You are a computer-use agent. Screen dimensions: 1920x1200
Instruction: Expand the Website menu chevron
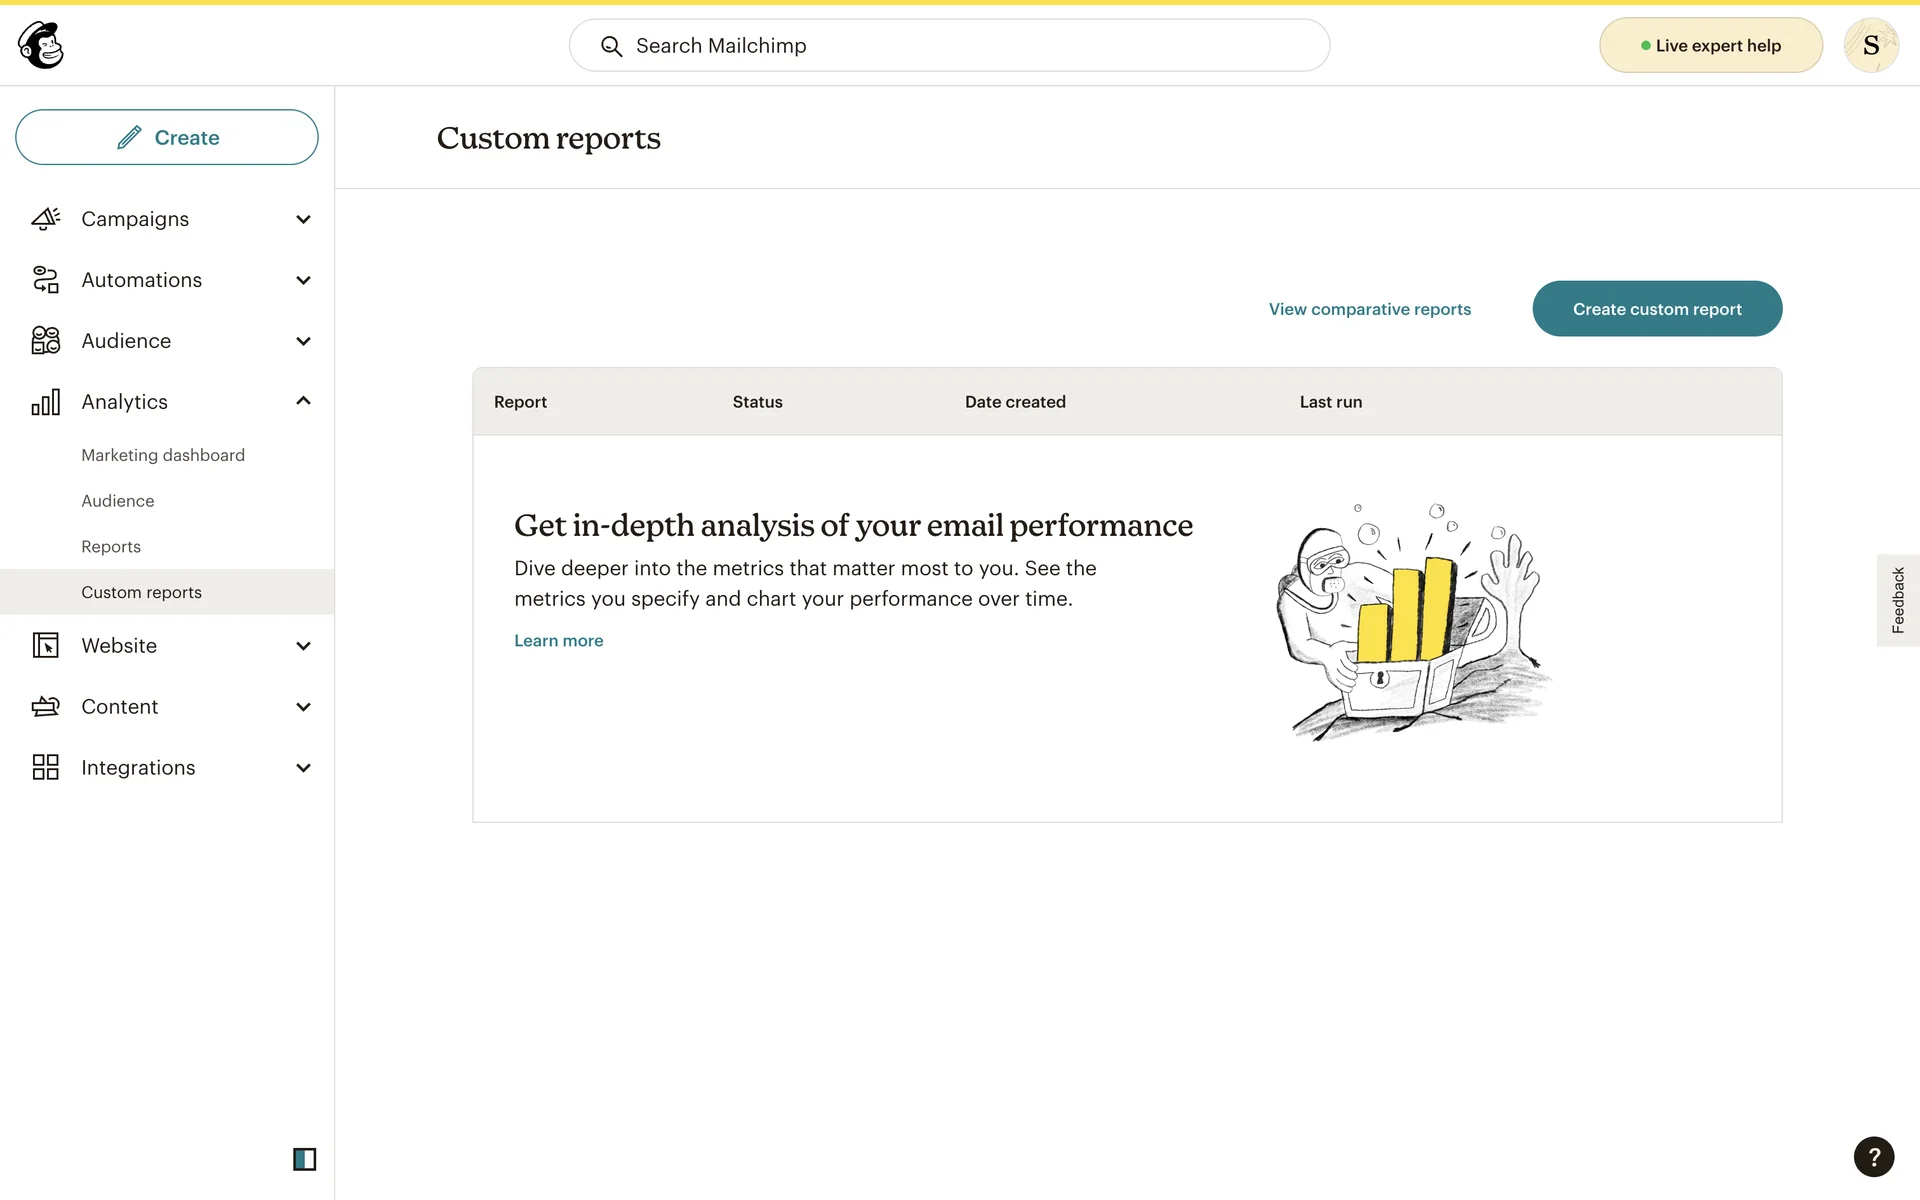coord(303,646)
